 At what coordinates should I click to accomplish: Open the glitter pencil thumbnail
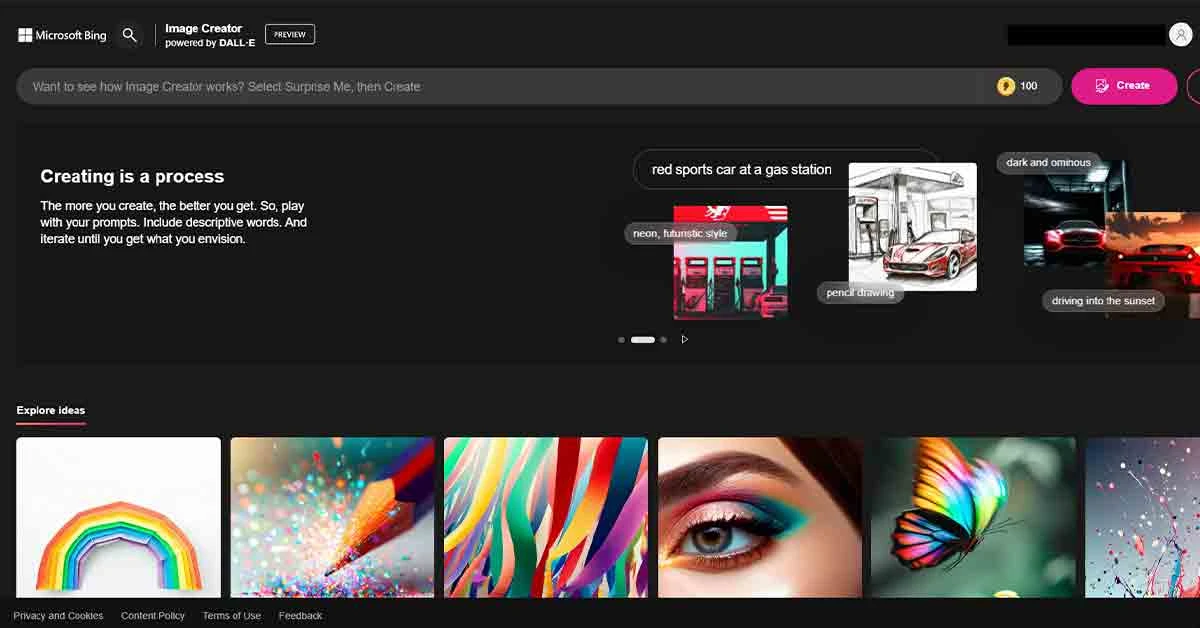(332, 517)
